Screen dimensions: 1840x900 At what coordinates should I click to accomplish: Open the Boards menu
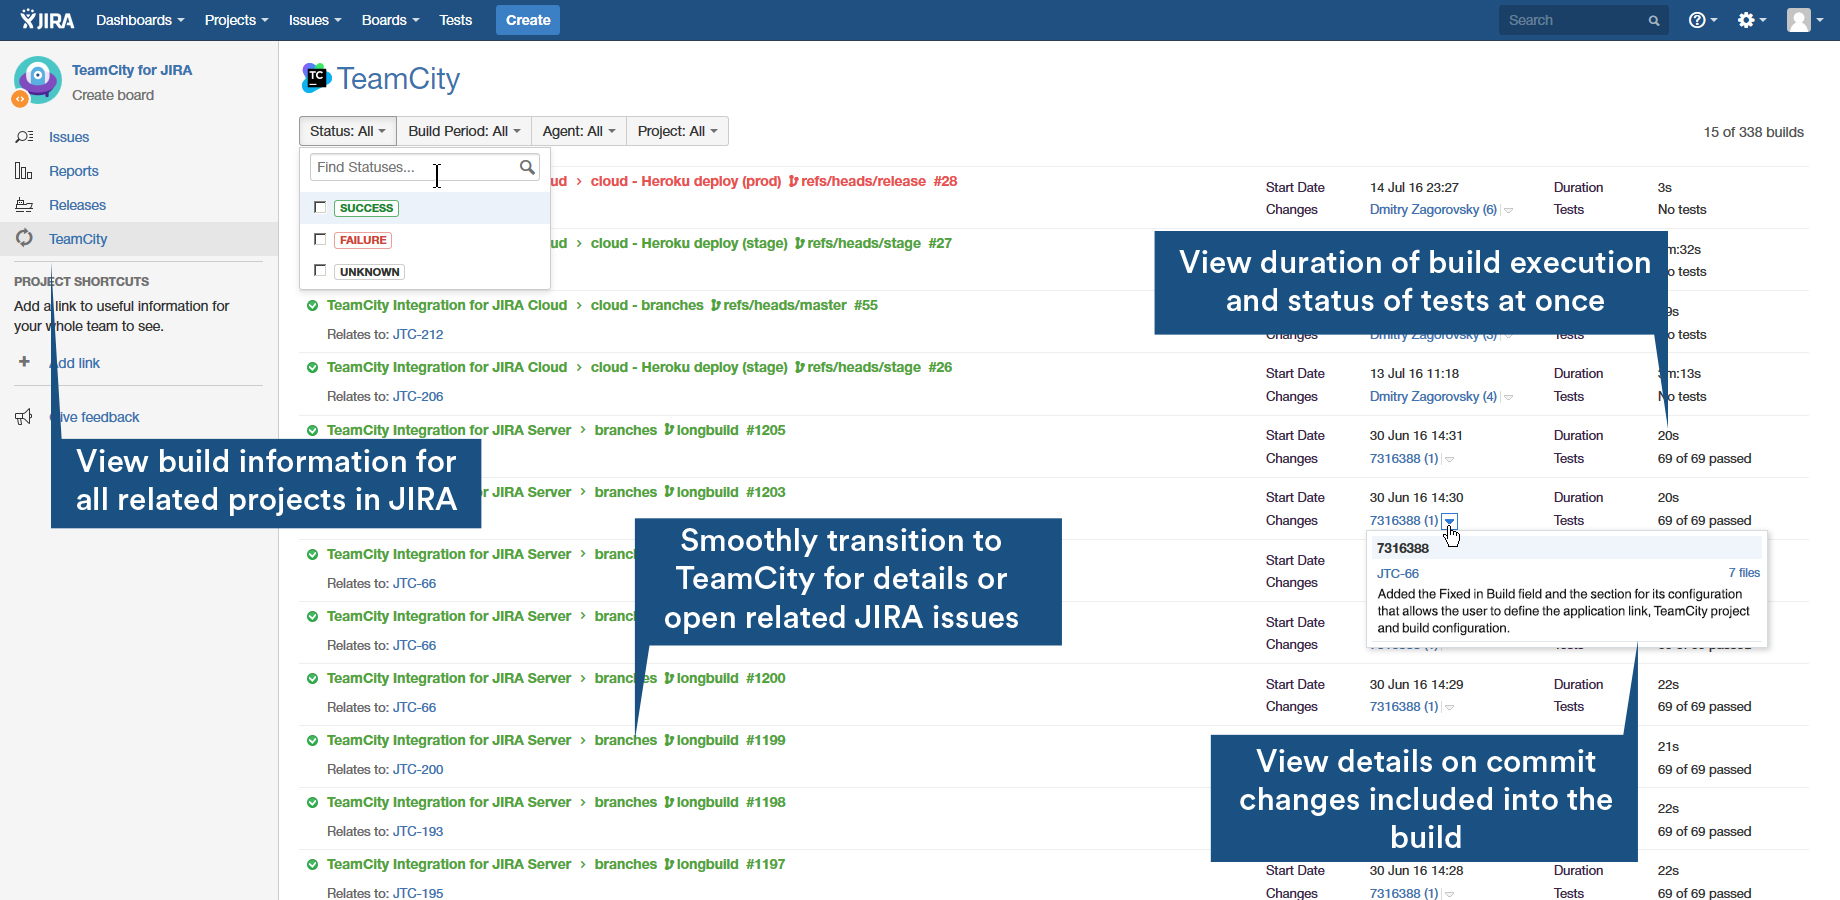(x=390, y=20)
